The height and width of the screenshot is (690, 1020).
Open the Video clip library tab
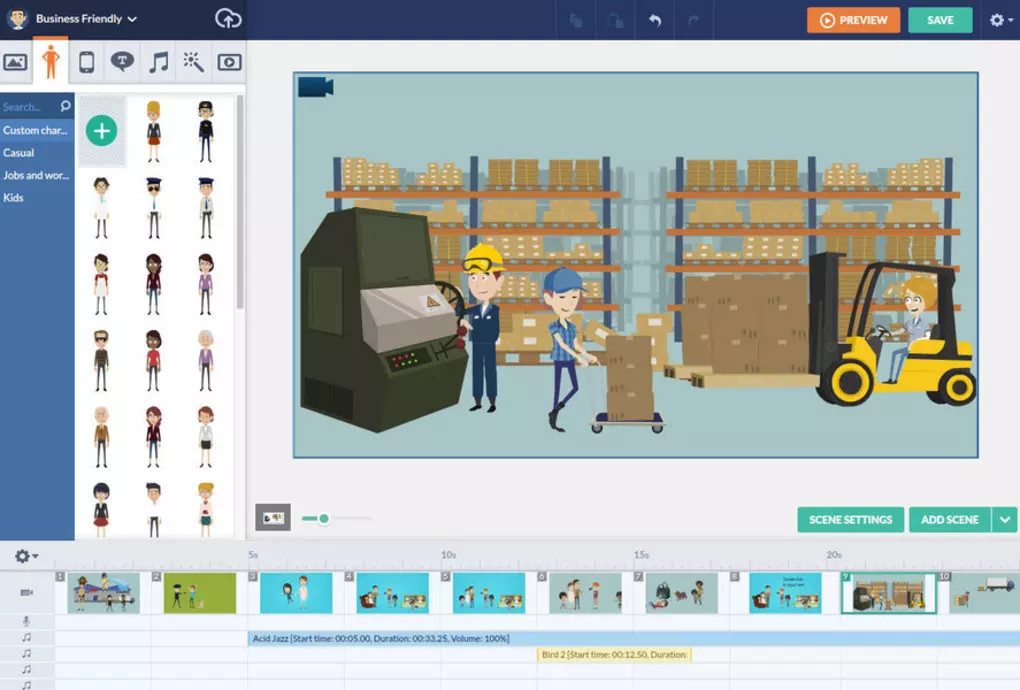229,62
